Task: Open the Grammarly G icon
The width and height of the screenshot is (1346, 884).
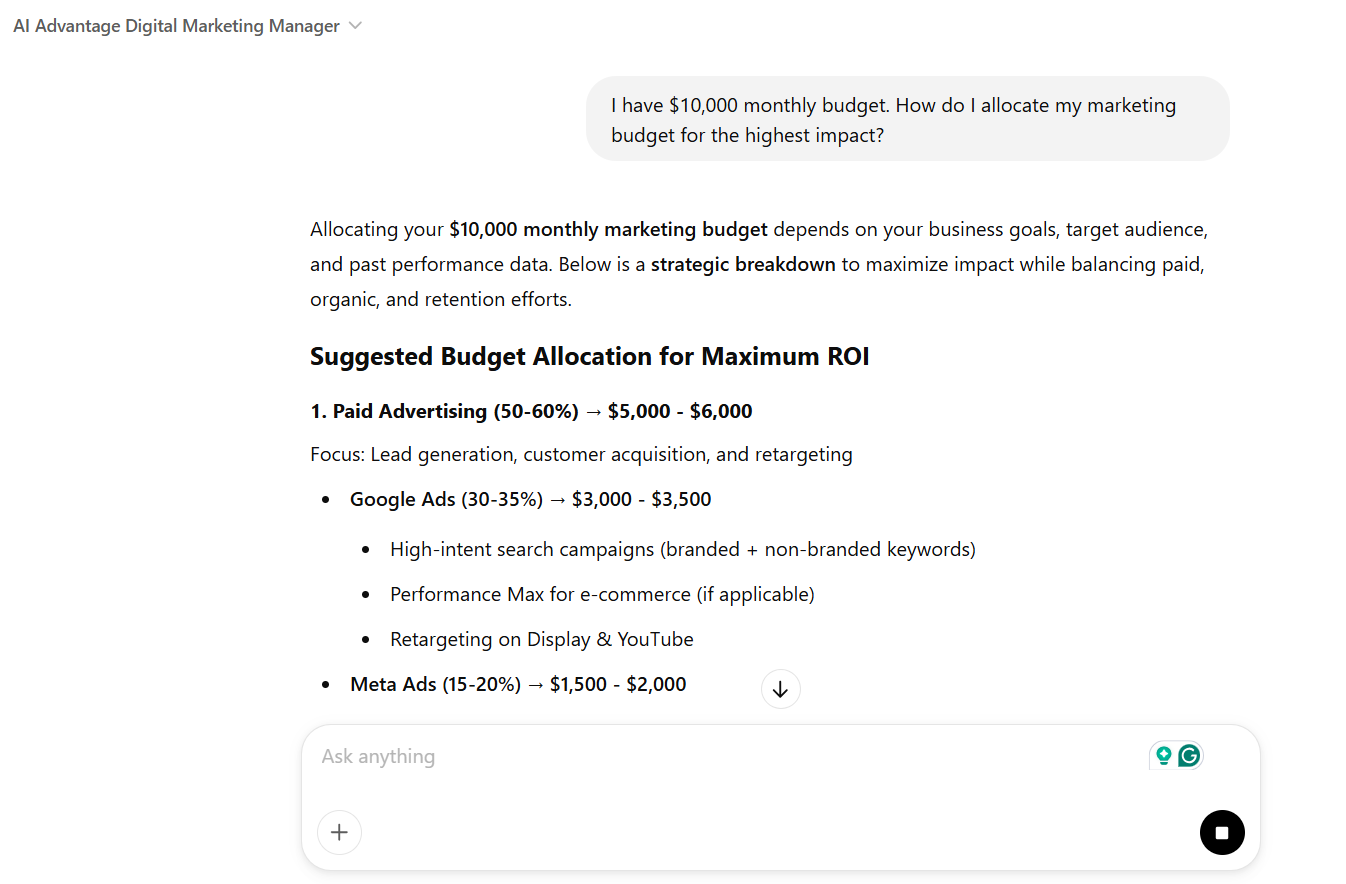Action: tap(1189, 756)
